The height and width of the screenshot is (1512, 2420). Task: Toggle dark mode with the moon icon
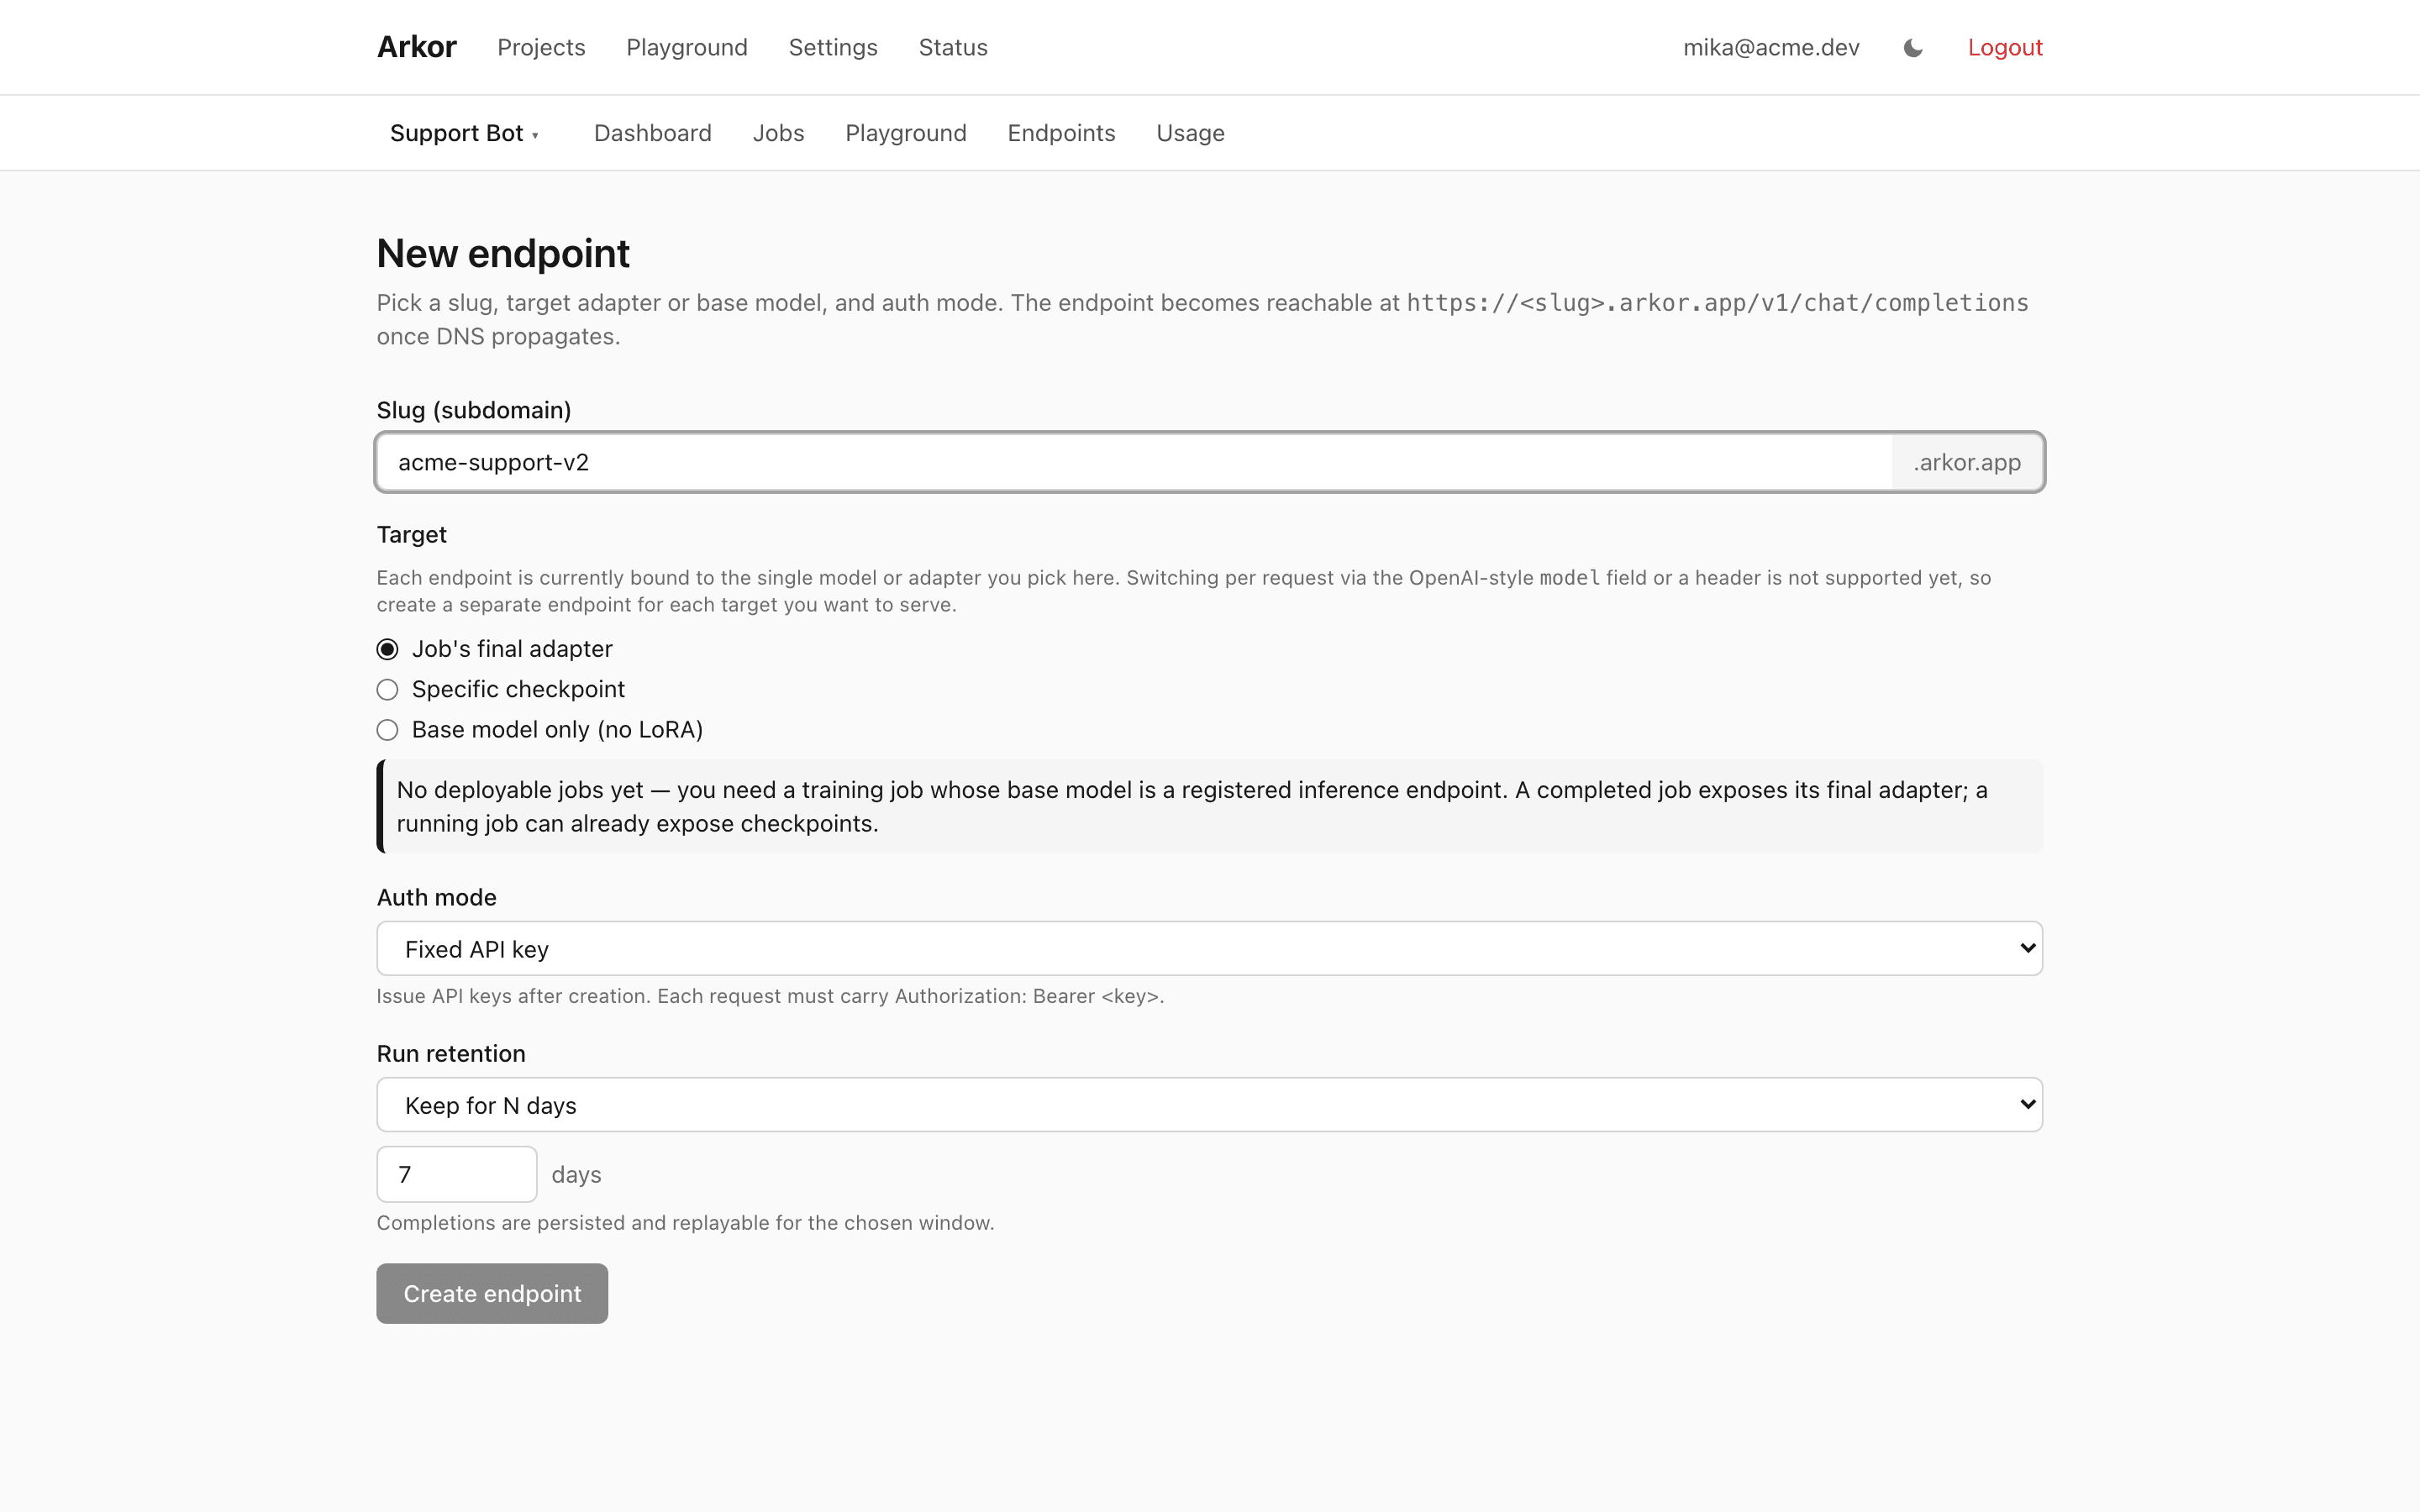click(x=1912, y=48)
